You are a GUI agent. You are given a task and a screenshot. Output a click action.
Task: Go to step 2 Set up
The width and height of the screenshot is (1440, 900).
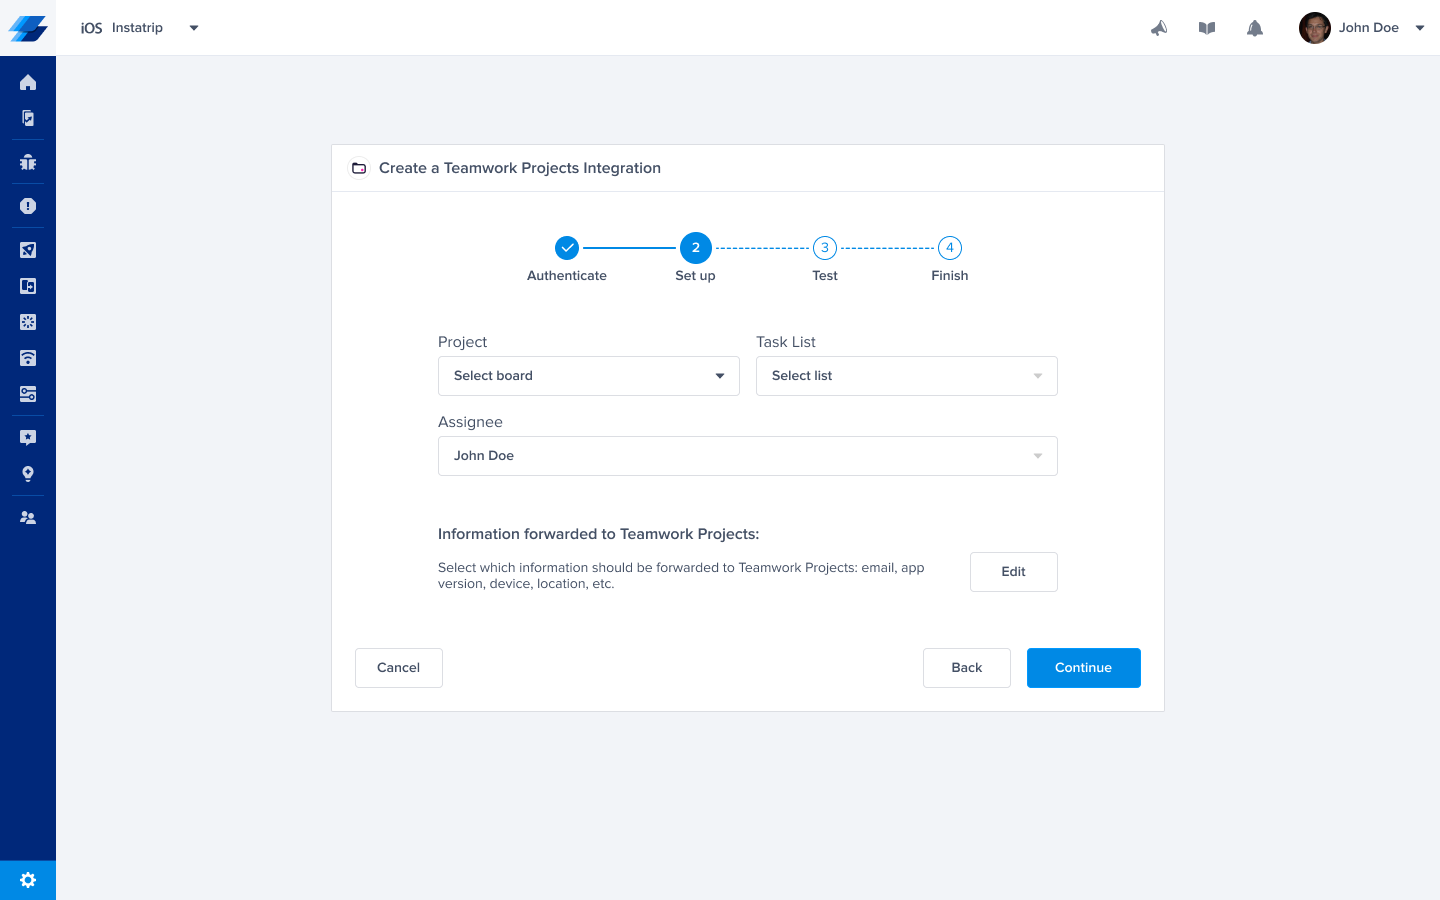[696, 248]
